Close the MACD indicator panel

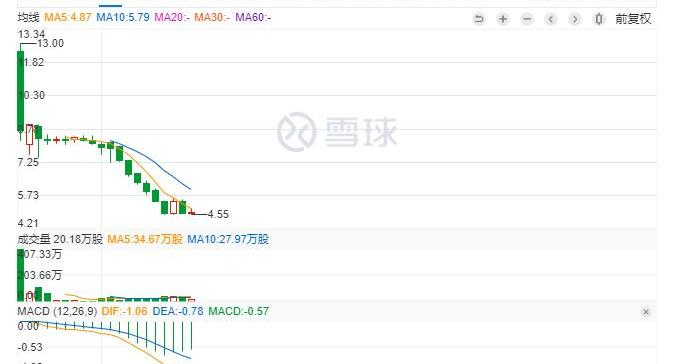click(646, 312)
